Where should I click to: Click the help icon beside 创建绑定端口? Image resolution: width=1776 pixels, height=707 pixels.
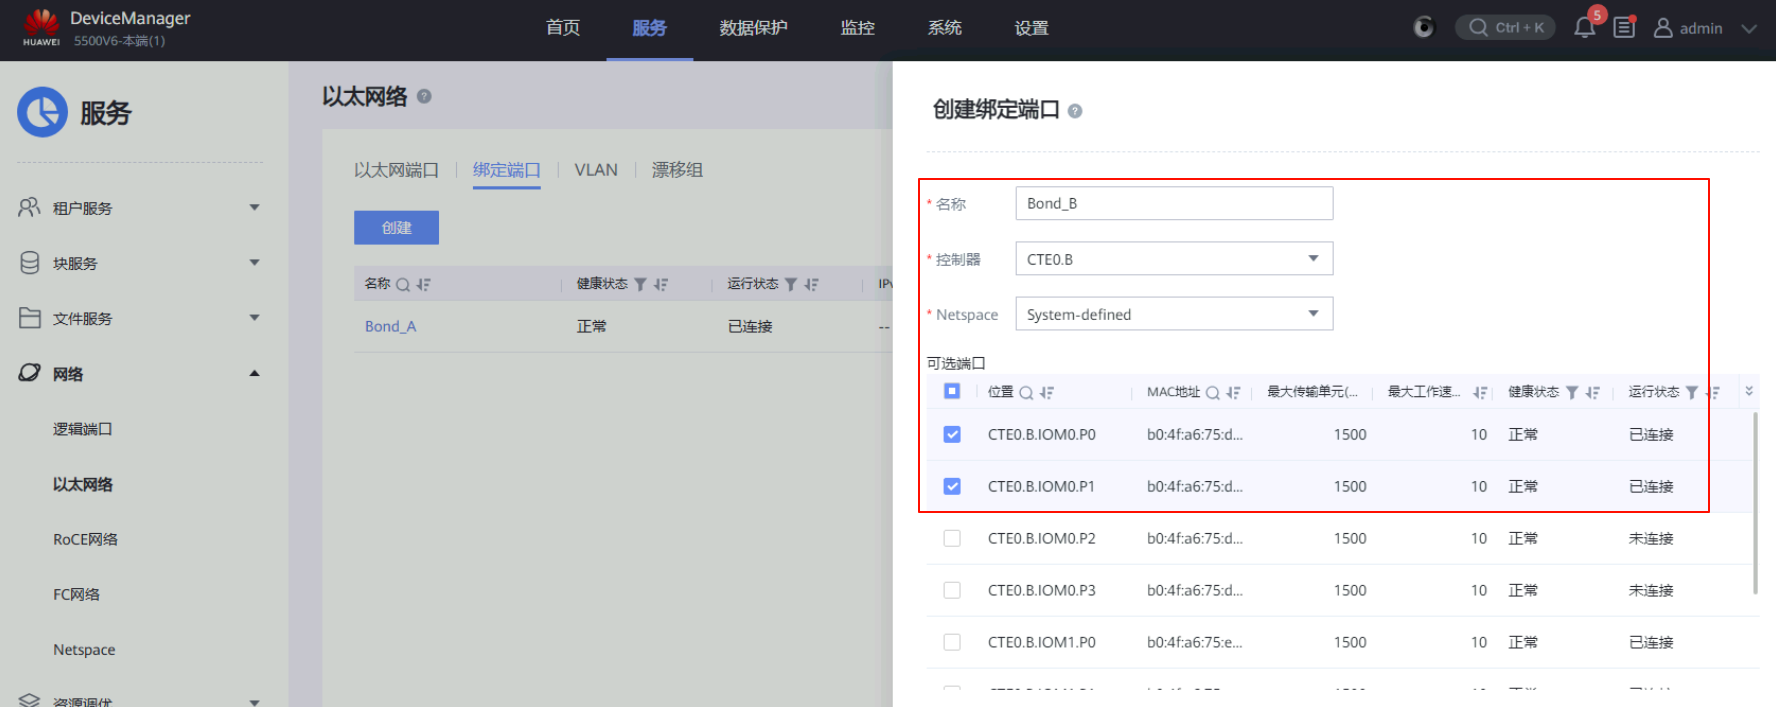tap(1075, 111)
